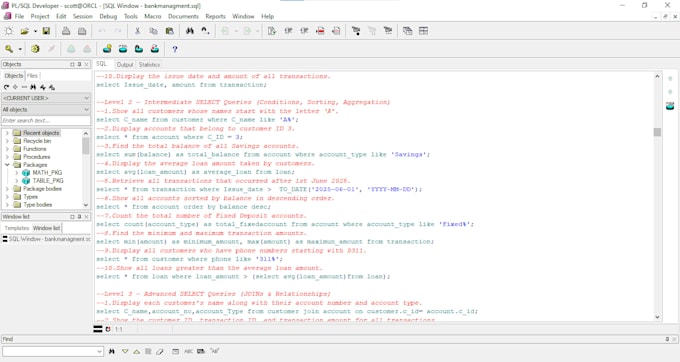This screenshot has width=680, height=362.
Task: Close the Window list panel with its X
Action: (86, 216)
